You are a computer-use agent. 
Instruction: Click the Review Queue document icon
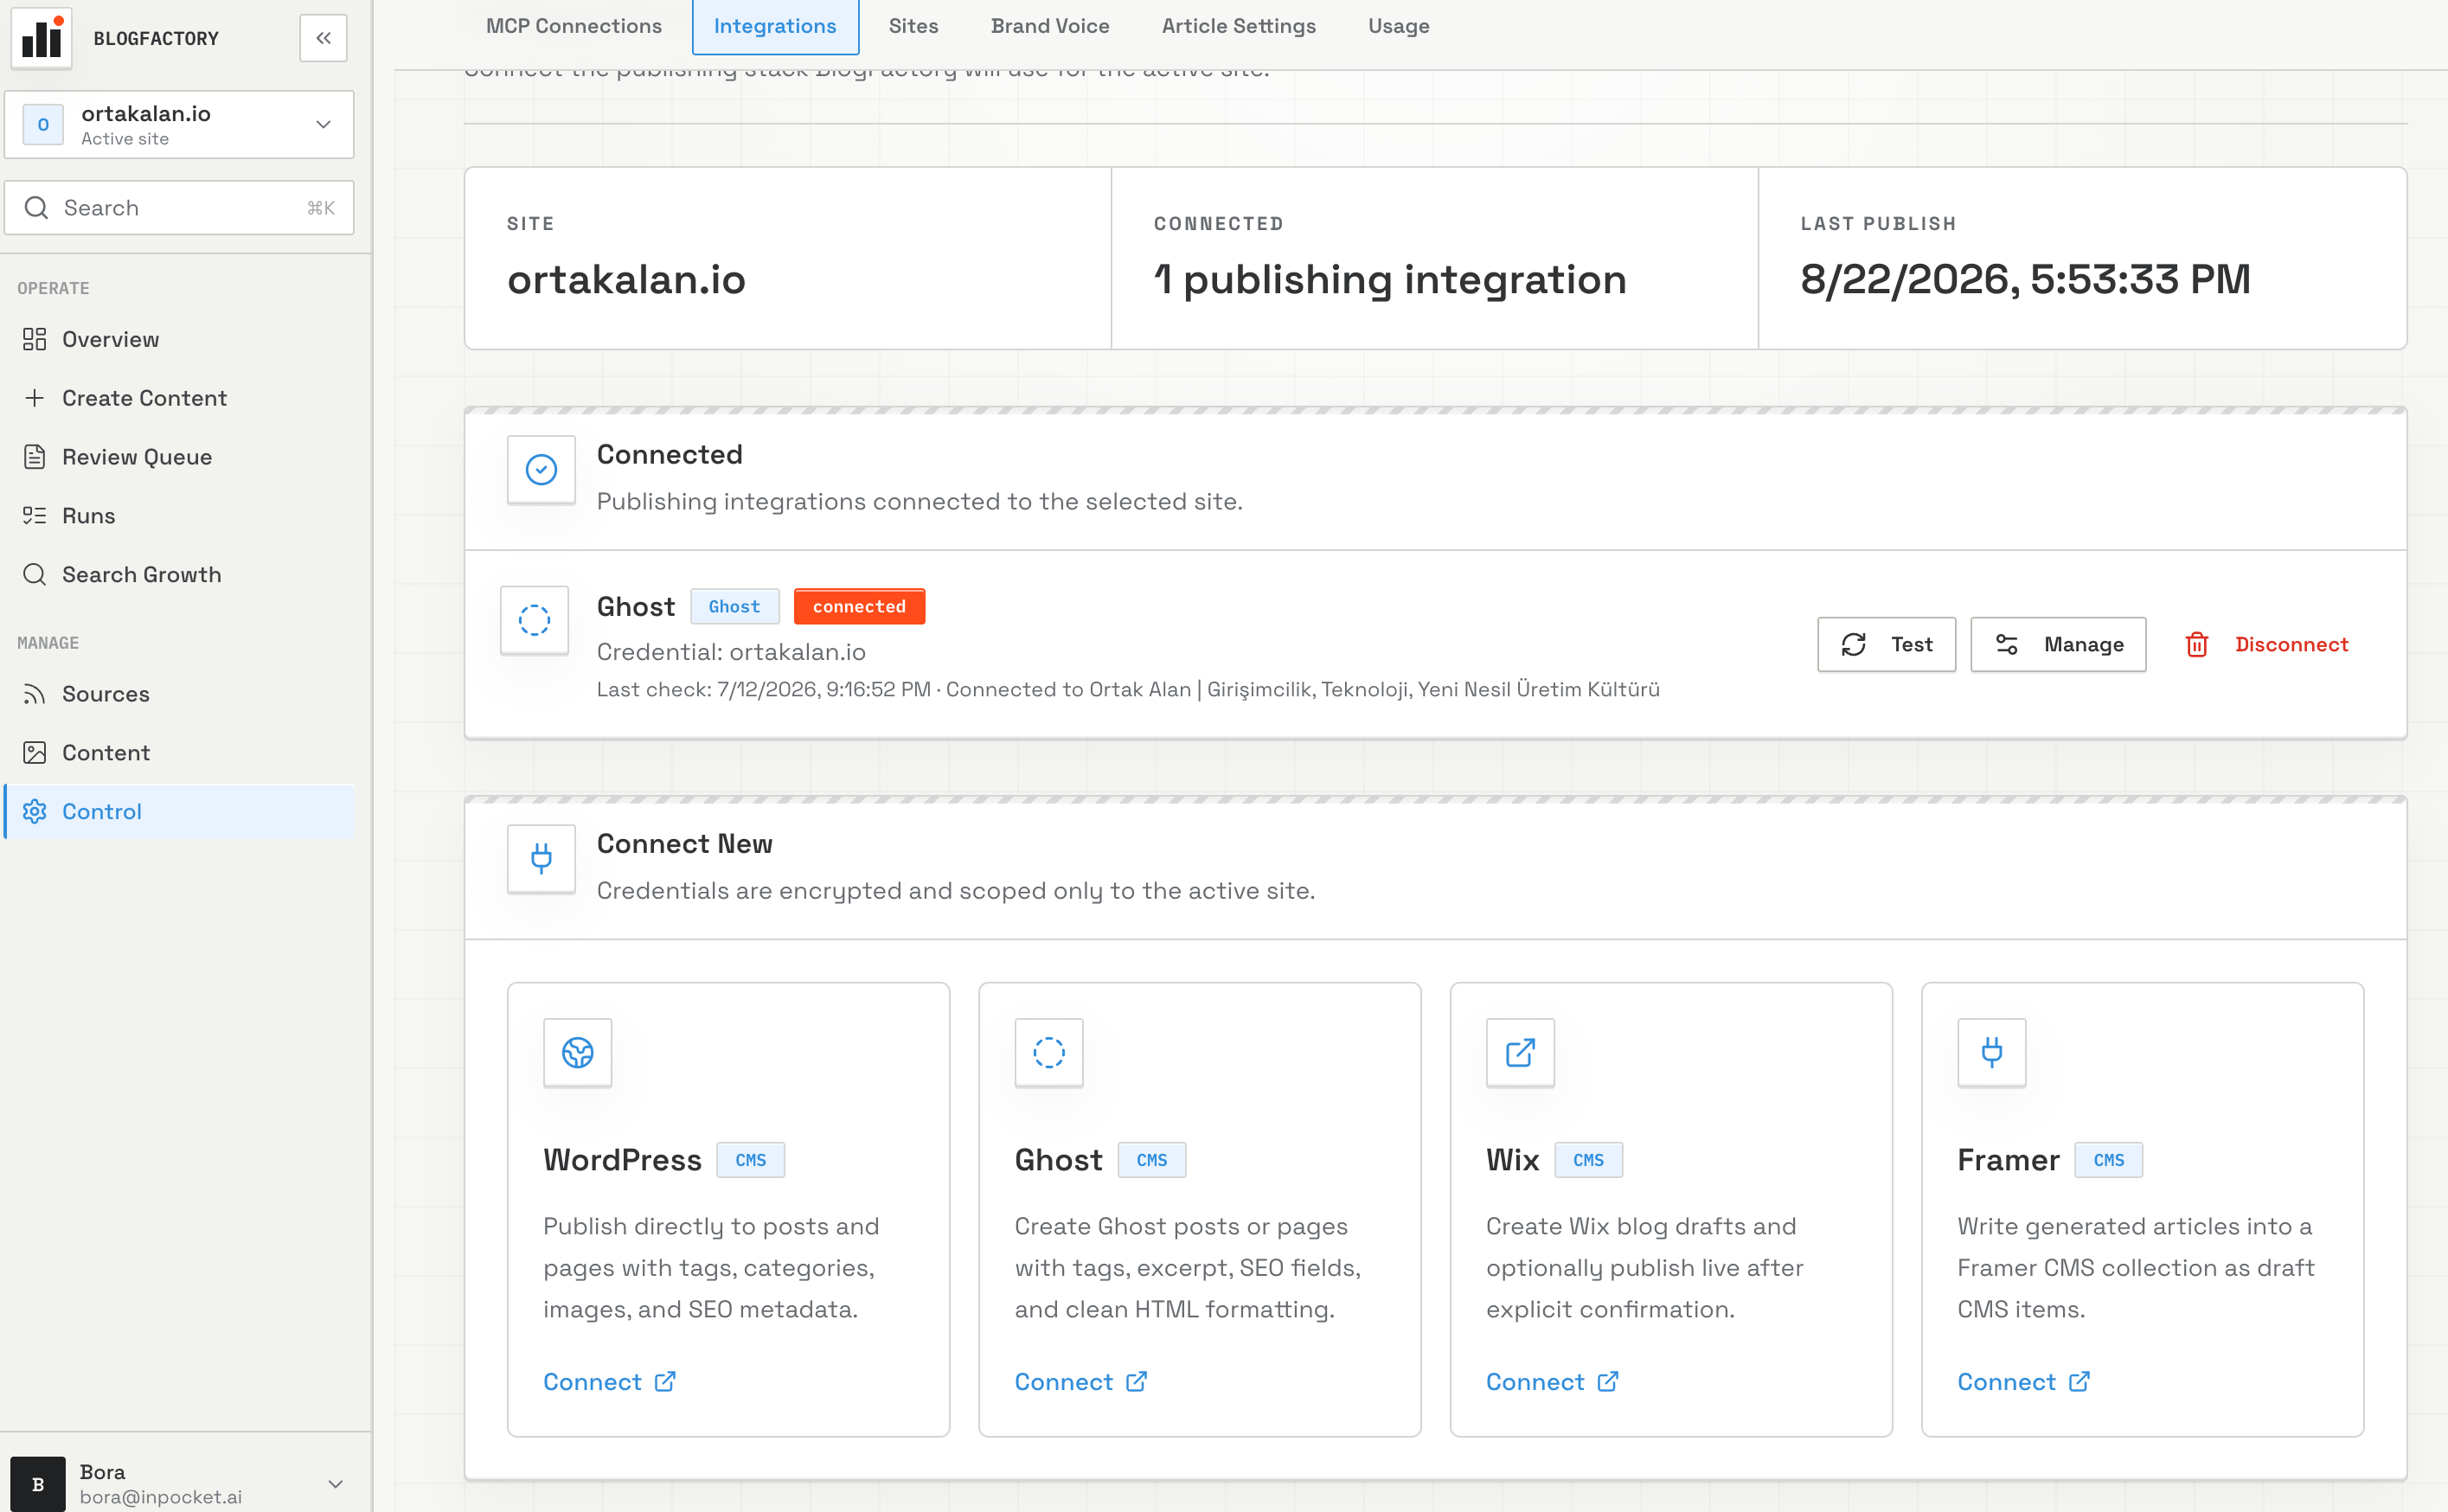(35, 457)
